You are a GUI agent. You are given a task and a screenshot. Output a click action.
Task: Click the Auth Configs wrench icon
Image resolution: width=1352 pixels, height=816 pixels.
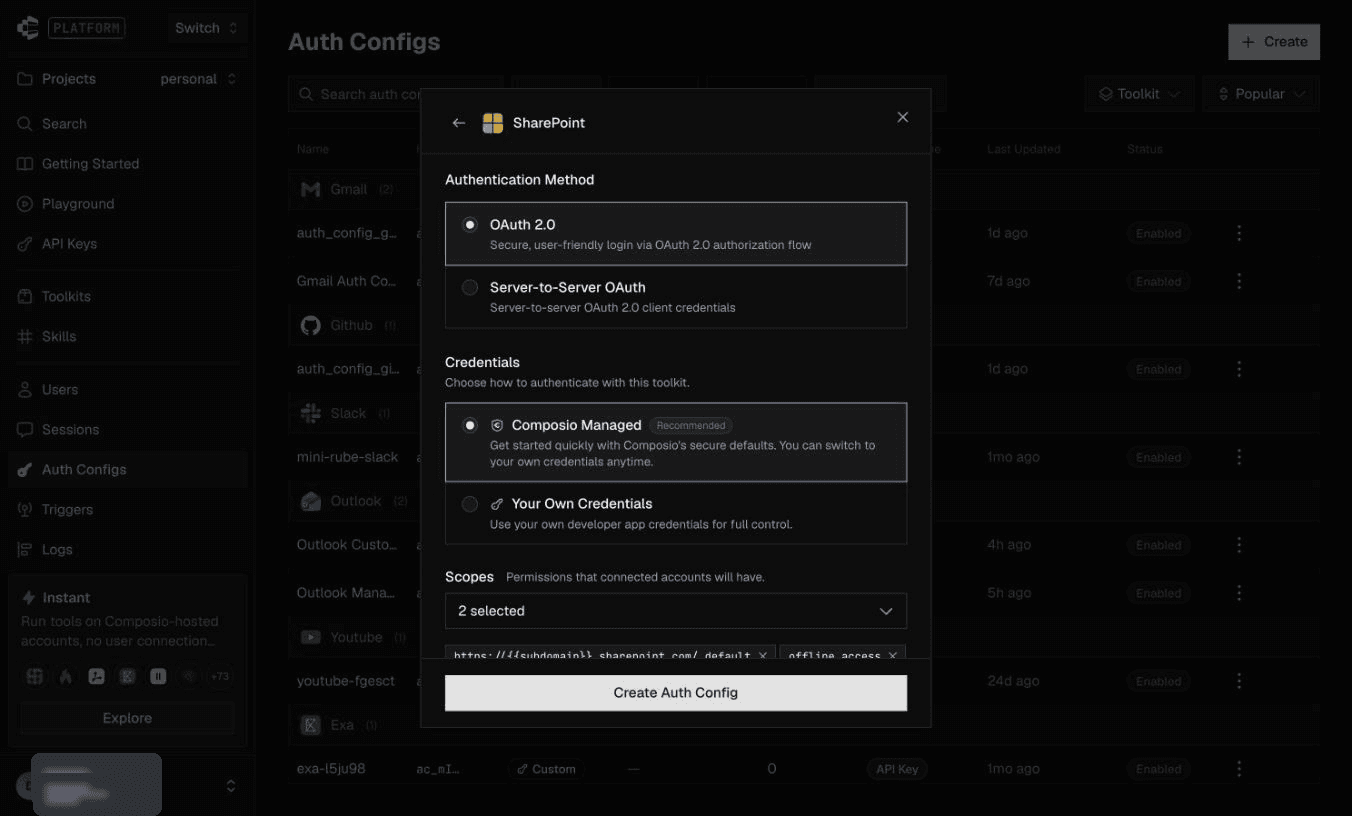pos(25,470)
